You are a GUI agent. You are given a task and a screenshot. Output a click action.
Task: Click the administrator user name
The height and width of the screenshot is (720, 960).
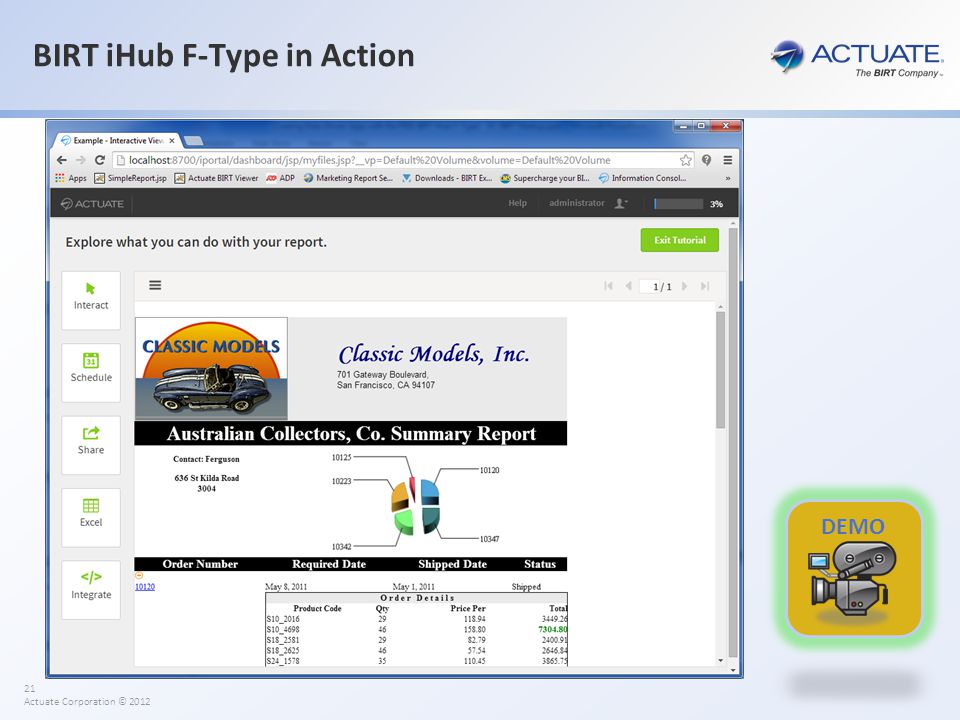tap(577, 203)
